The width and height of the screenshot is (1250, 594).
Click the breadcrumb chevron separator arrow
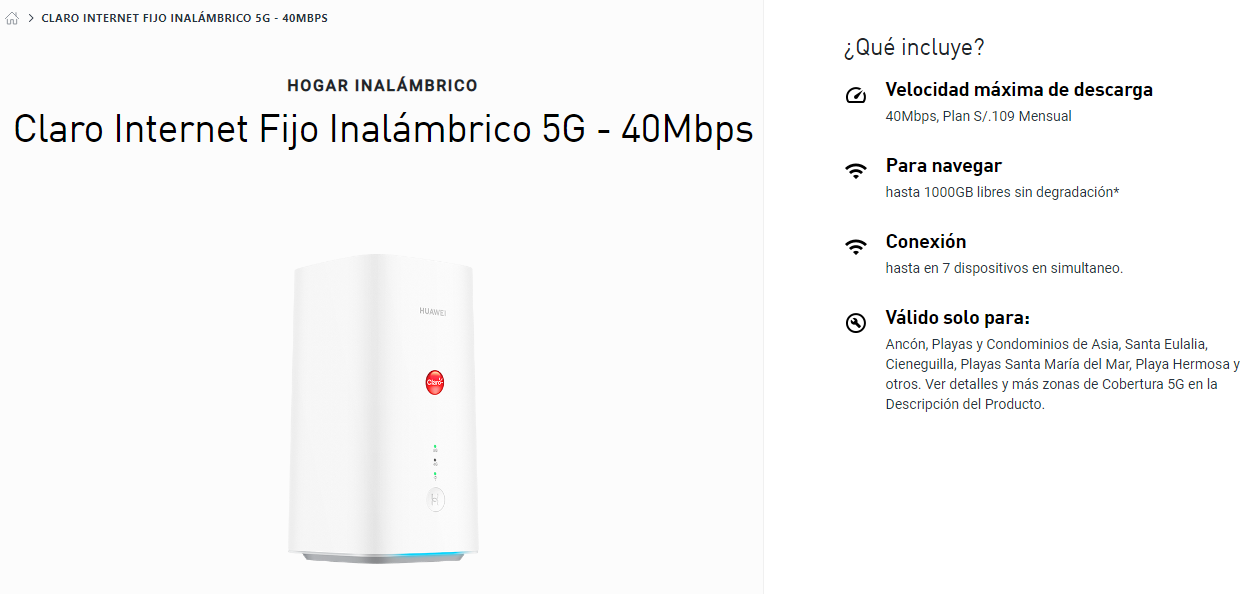pyautogui.click(x=31, y=19)
